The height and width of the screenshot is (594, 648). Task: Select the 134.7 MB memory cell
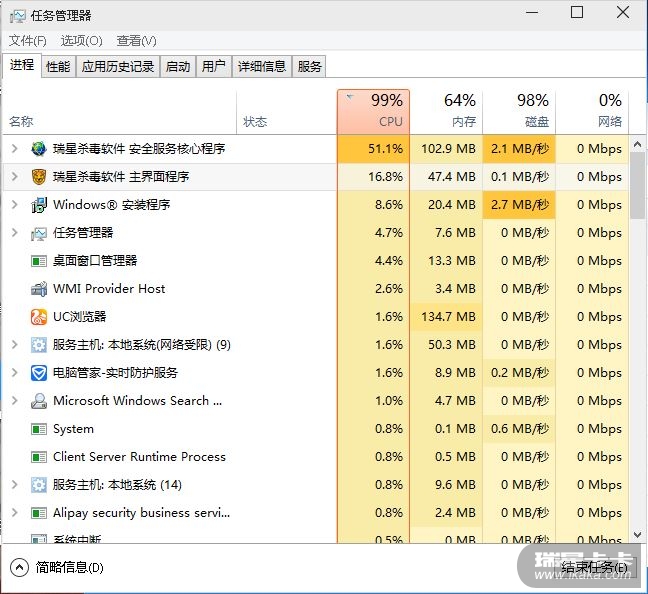(x=446, y=317)
